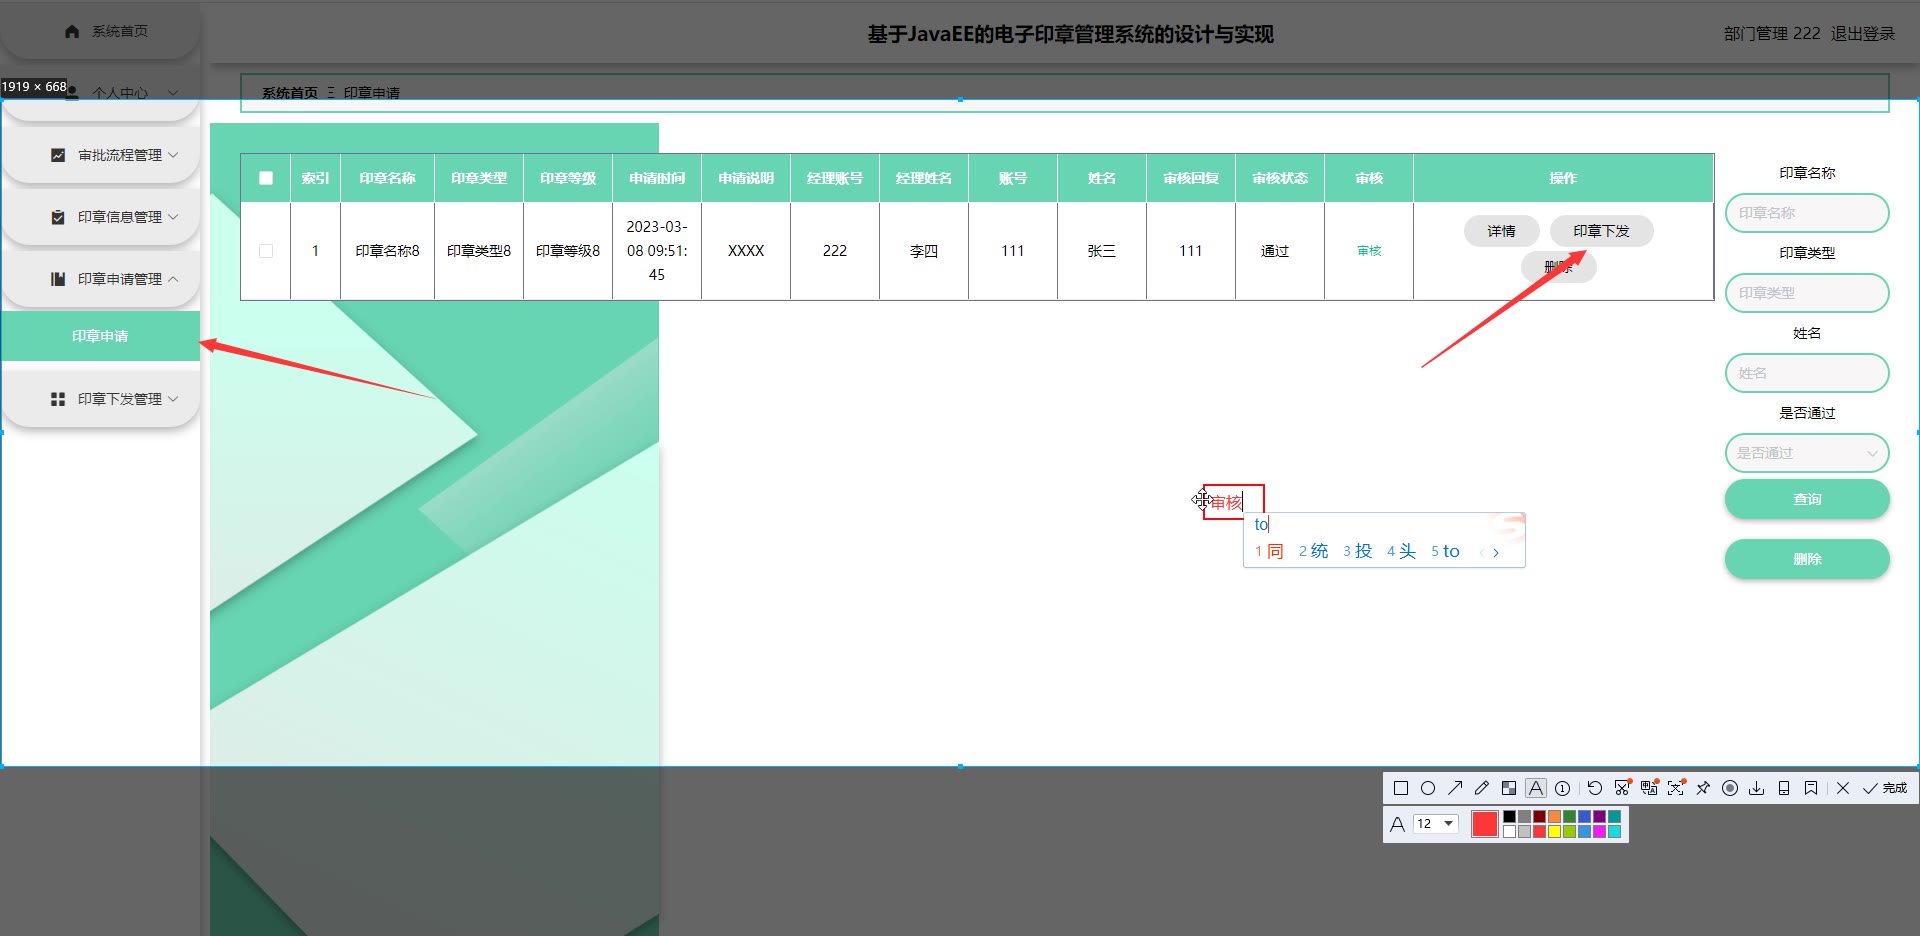Choose IME candidate 1 同
The height and width of the screenshot is (936, 1920).
[1269, 551]
